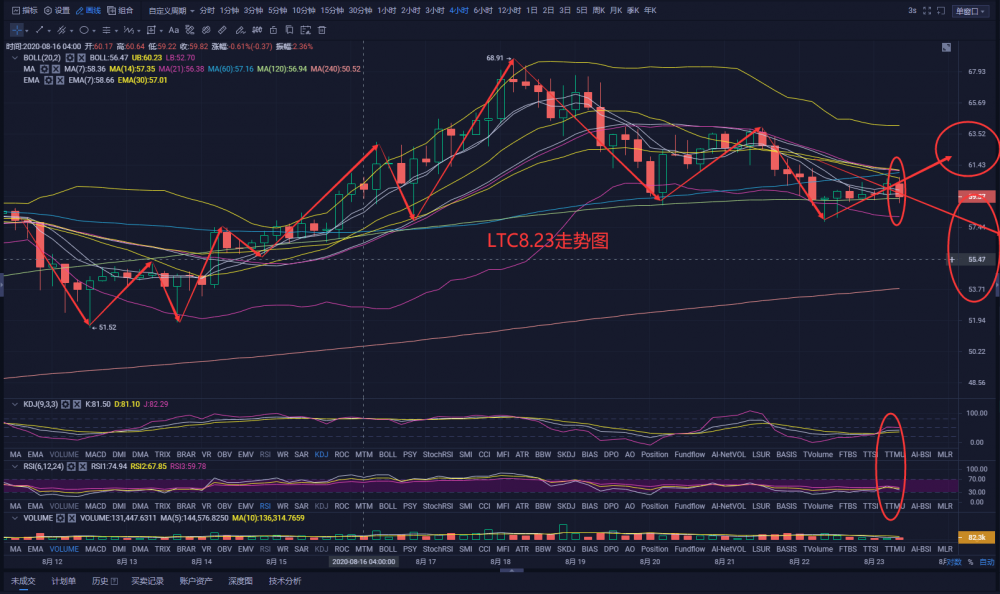Click the fullscreen expand icon
The width and height of the screenshot is (1000, 594).
pyautogui.click(x=927, y=11)
